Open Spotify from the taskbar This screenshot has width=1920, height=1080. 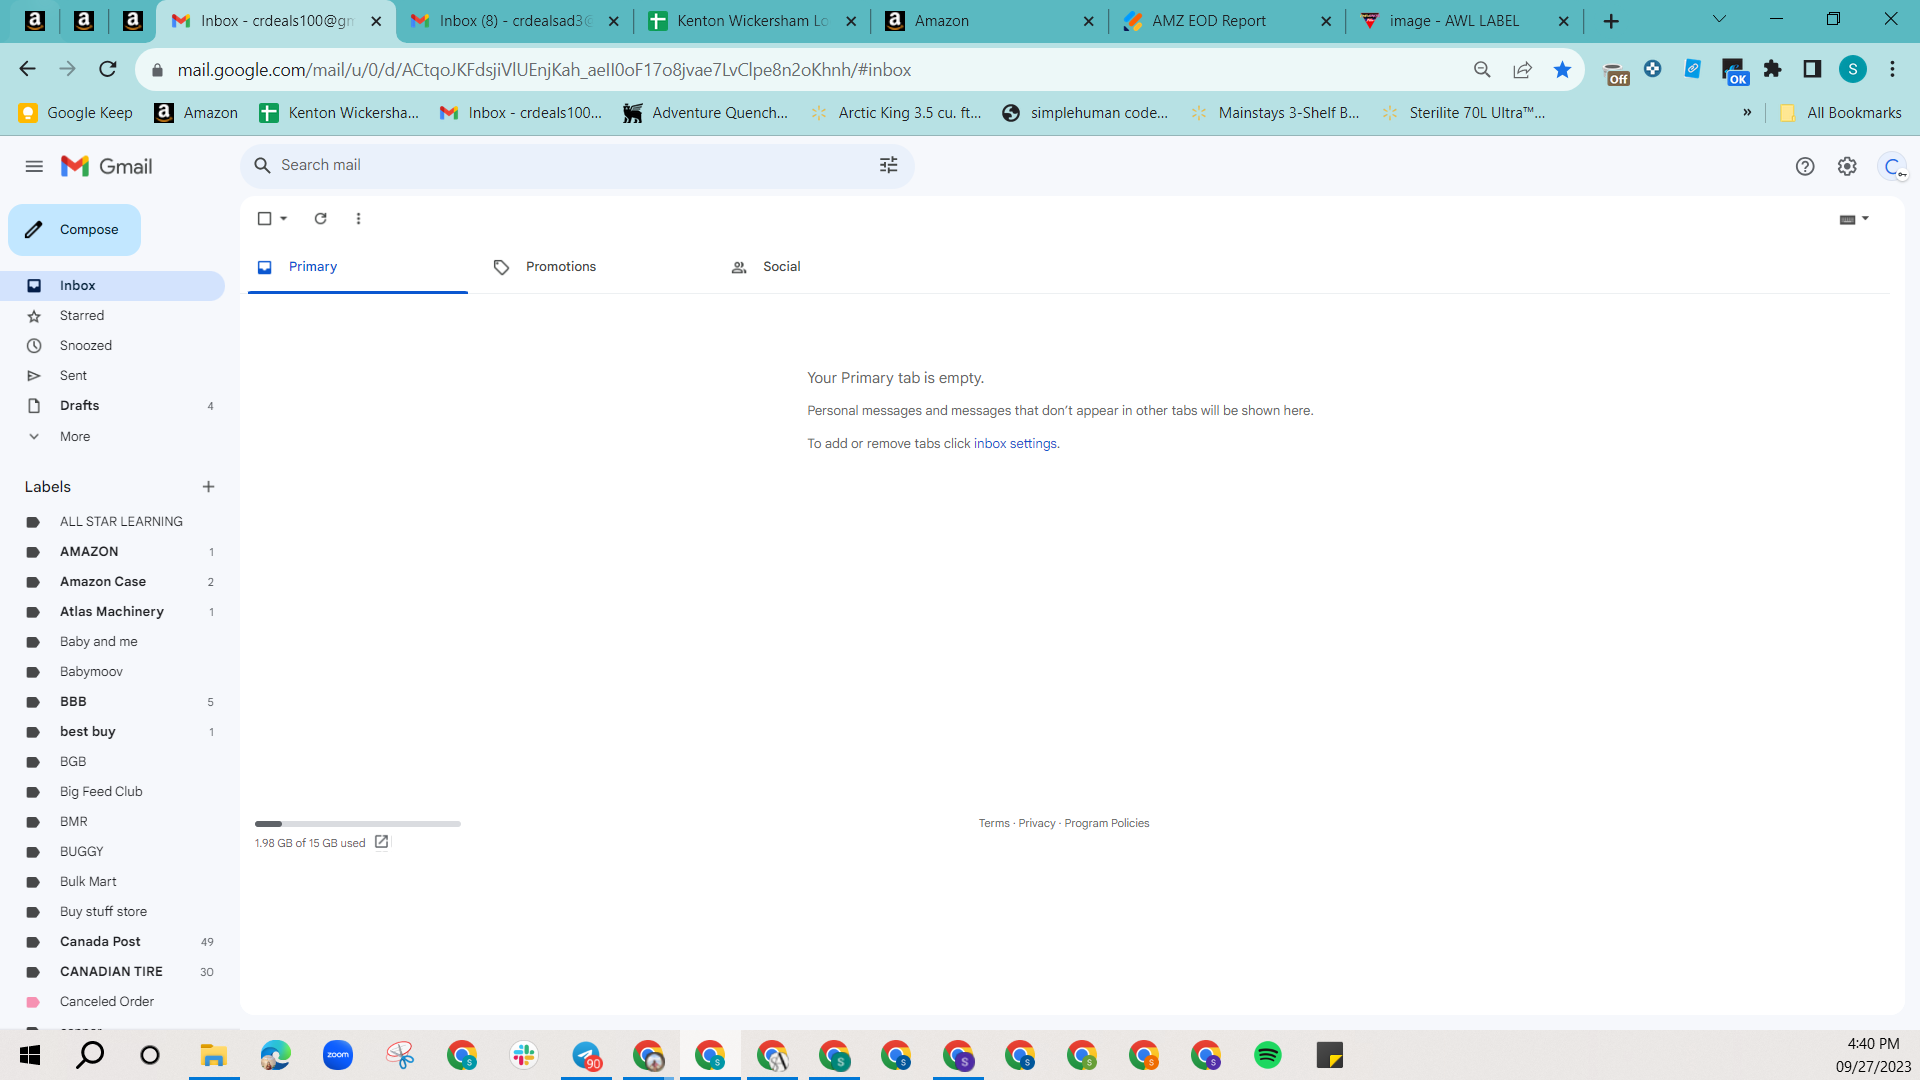[x=1267, y=1055]
